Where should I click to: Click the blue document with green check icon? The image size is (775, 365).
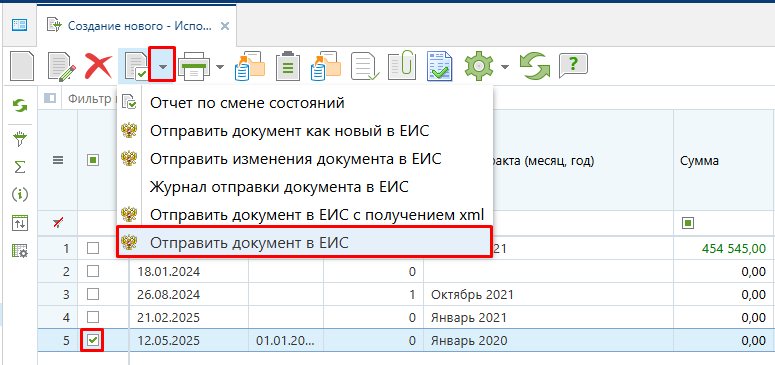coord(439,66)
